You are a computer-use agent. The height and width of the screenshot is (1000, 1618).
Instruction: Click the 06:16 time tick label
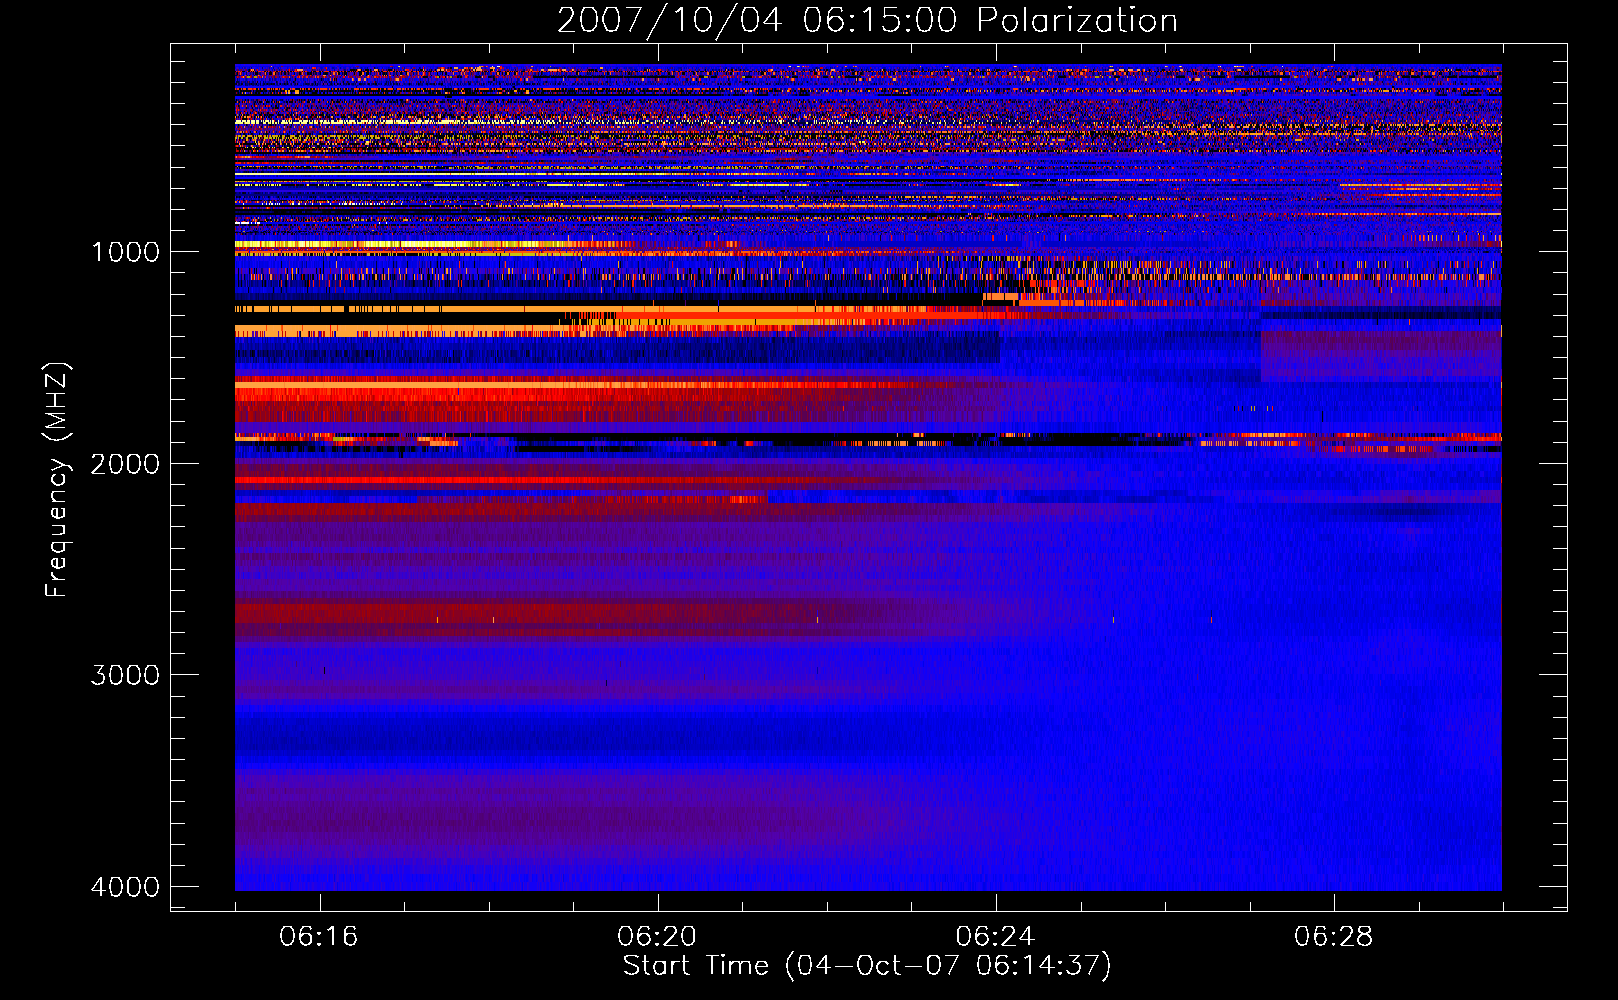point(319,937)
